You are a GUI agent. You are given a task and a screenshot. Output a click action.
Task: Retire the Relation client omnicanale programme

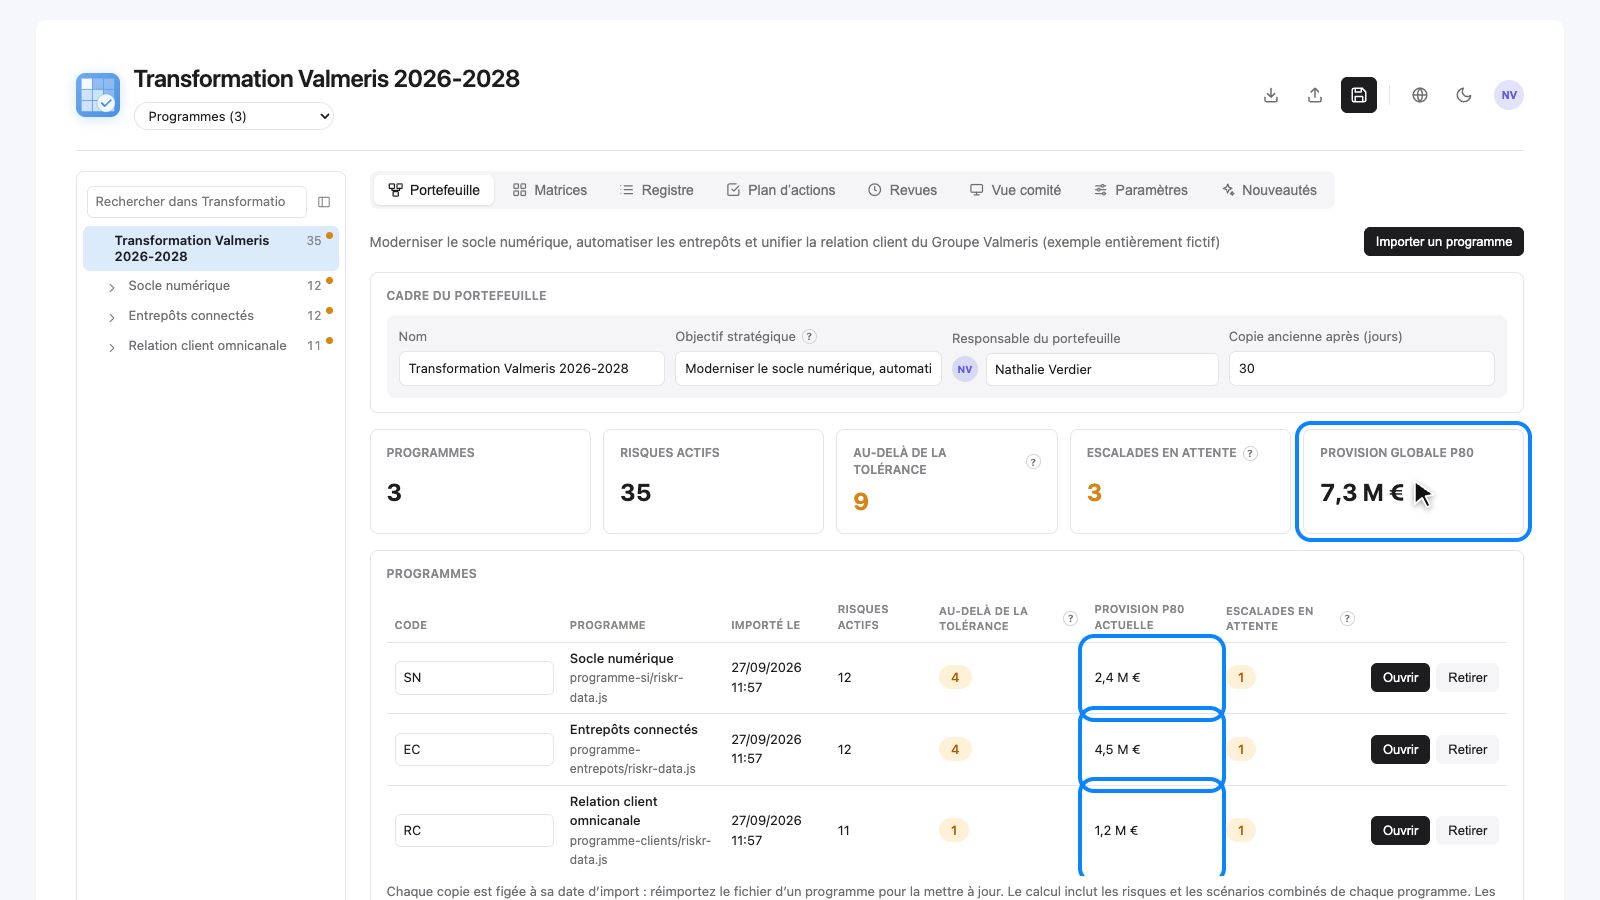(1467, 830)
